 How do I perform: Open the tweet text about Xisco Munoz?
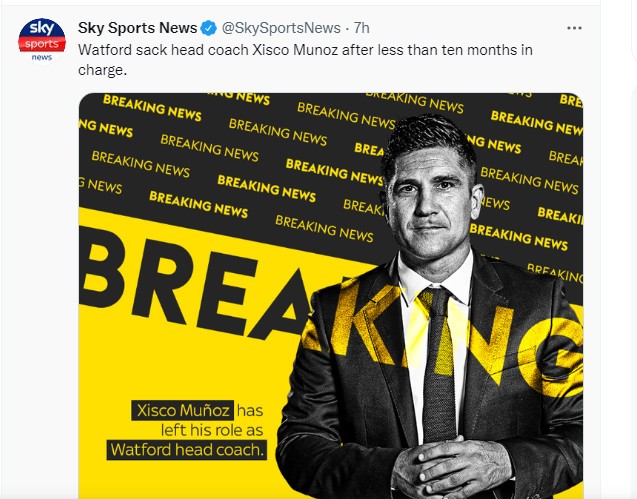[x=305, y=60]
